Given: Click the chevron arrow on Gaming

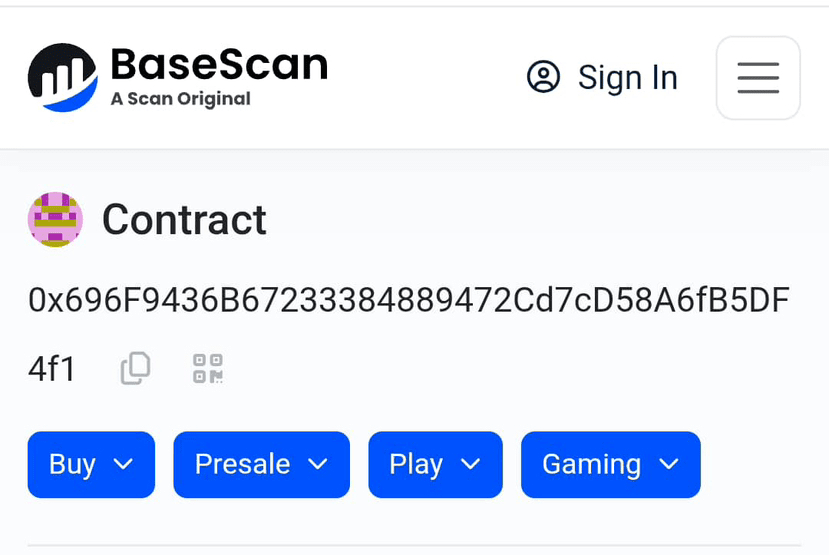Looking at the screenshot, I should 669,464.
